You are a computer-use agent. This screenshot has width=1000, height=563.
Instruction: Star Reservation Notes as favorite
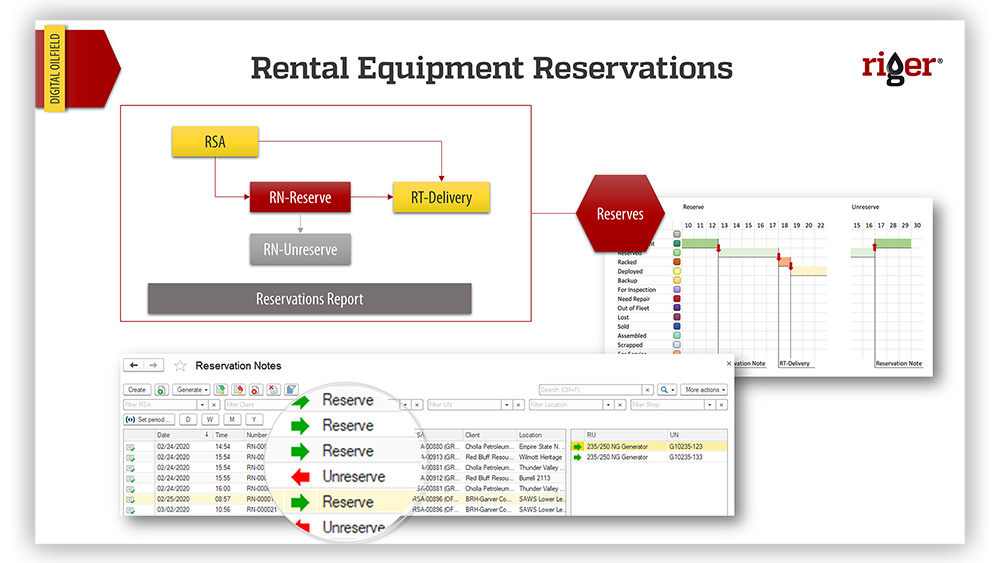pyautogui.click(x=180, y=366)
